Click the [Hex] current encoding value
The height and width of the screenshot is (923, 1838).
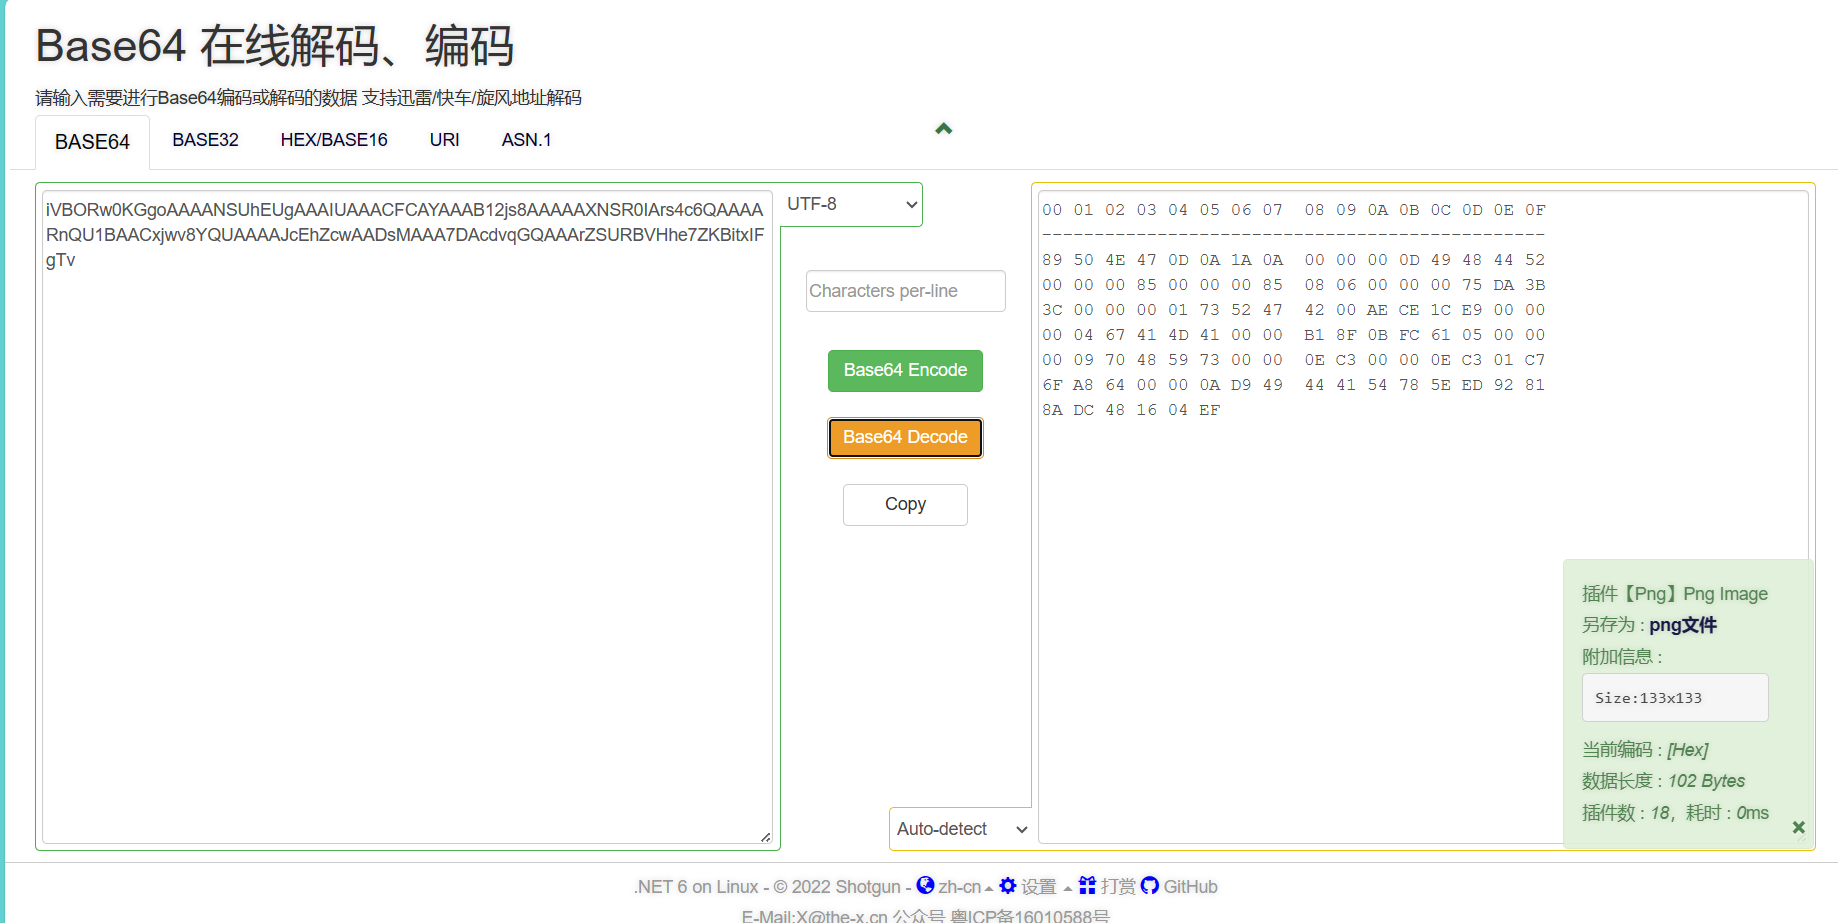(x=1688, y=750)
